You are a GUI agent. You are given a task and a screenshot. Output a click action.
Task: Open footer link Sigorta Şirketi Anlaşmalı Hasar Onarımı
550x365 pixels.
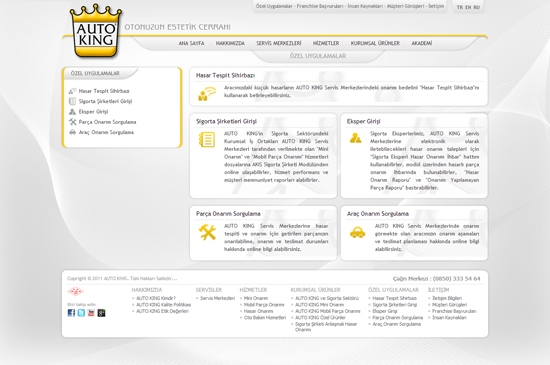coord(326,327)
